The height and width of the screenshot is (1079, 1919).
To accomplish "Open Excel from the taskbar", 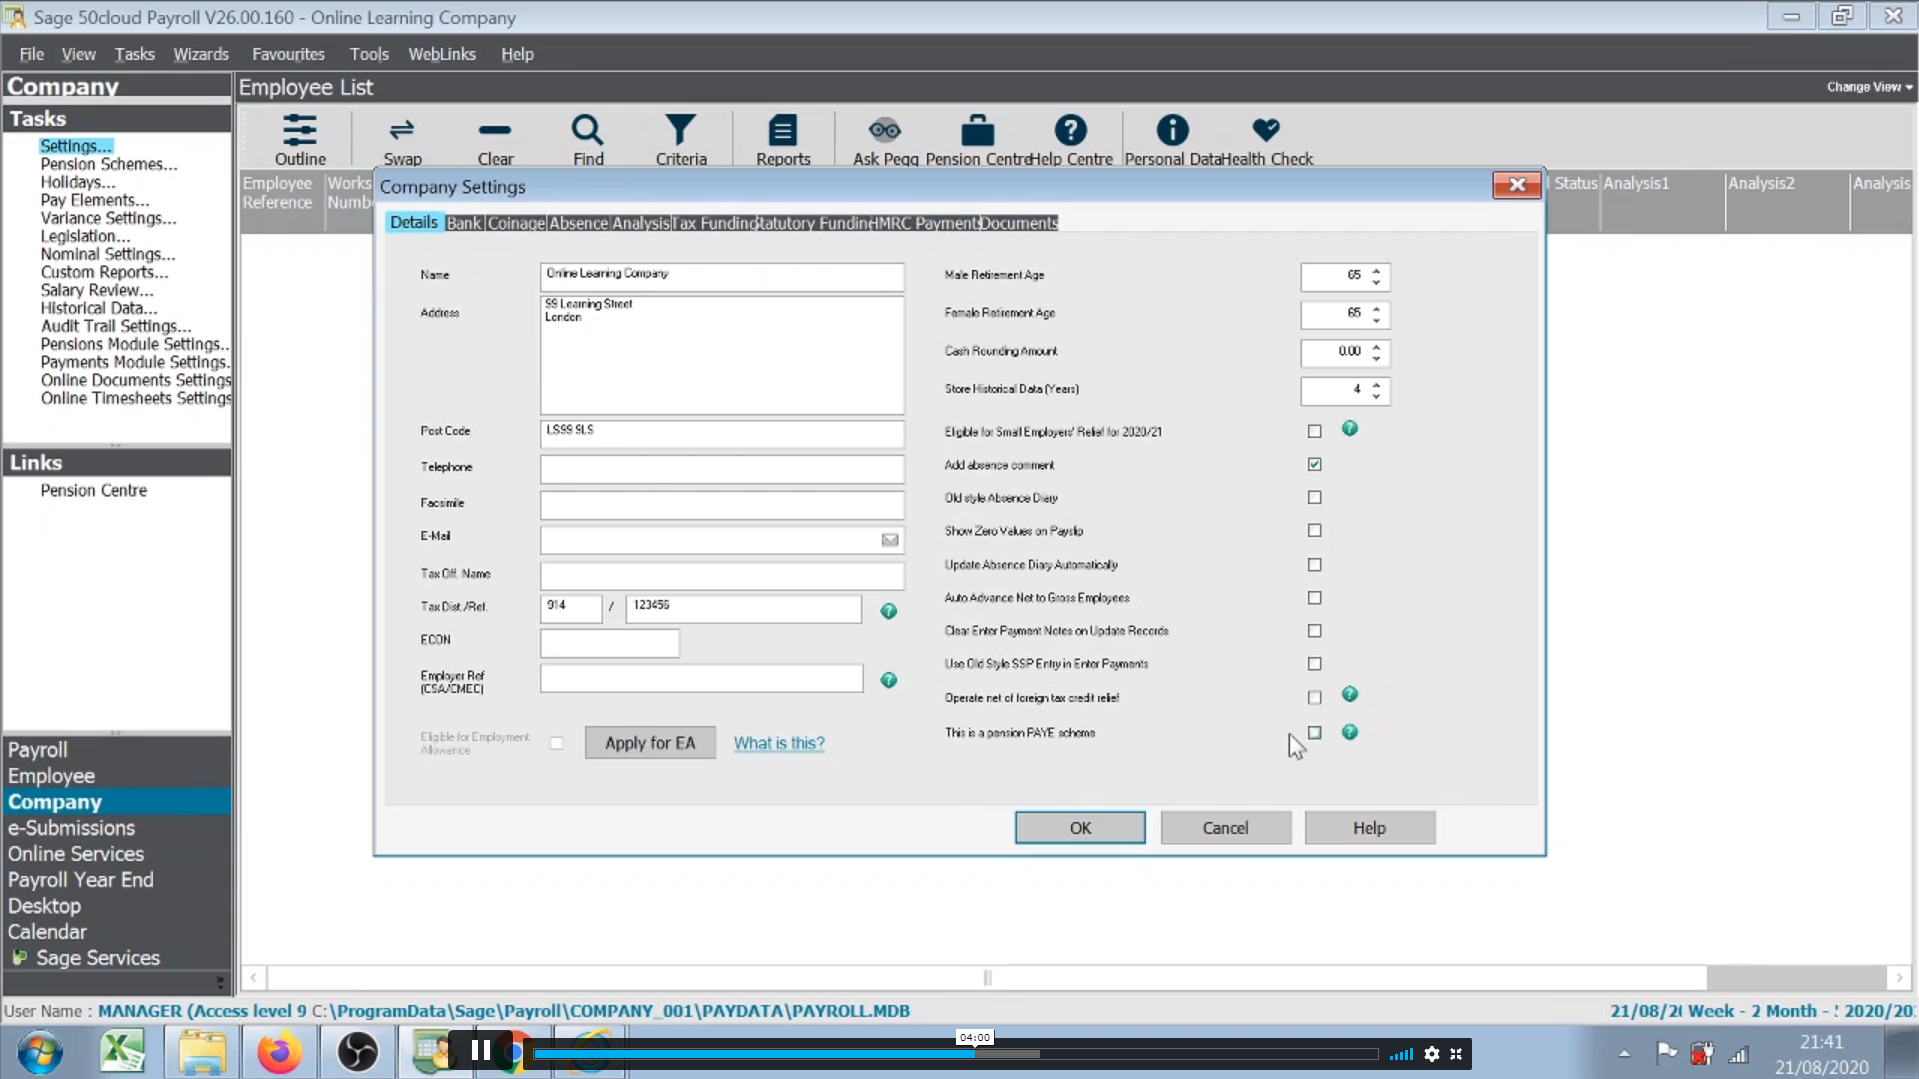I will coord(122,1052).
